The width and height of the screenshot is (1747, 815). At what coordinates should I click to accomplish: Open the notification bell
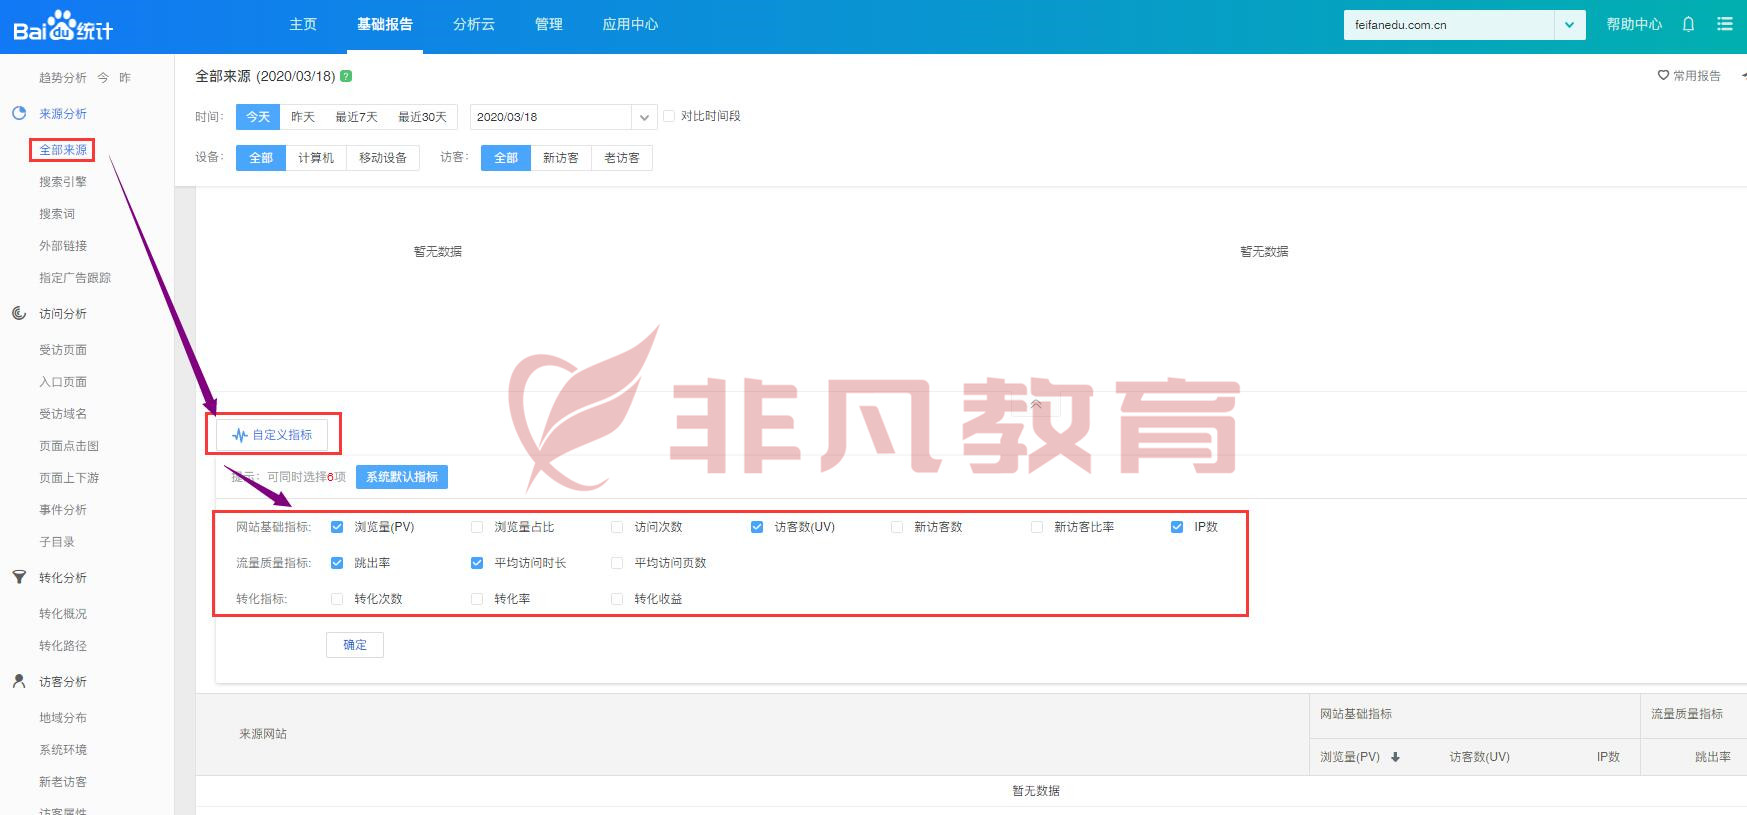[1688, 24]
